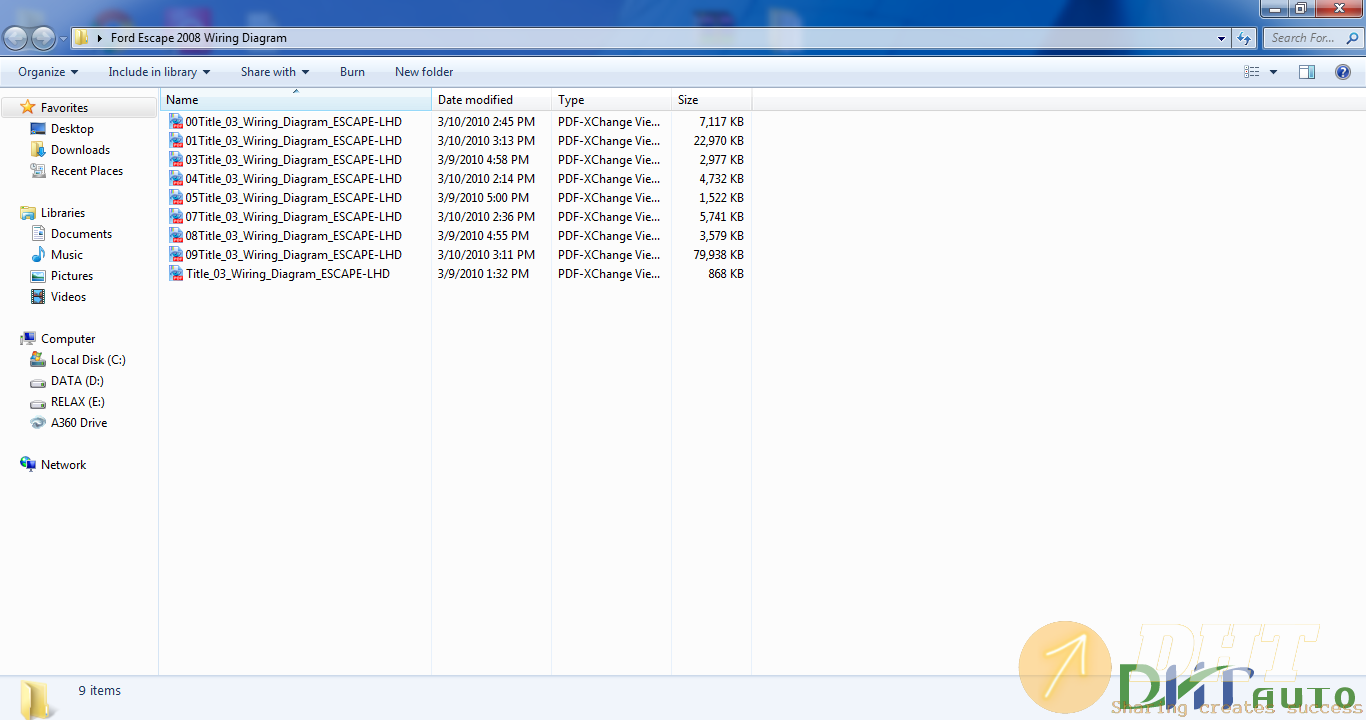Toggle the preview pane
1366x720 pixels.
click(1307, 72)
